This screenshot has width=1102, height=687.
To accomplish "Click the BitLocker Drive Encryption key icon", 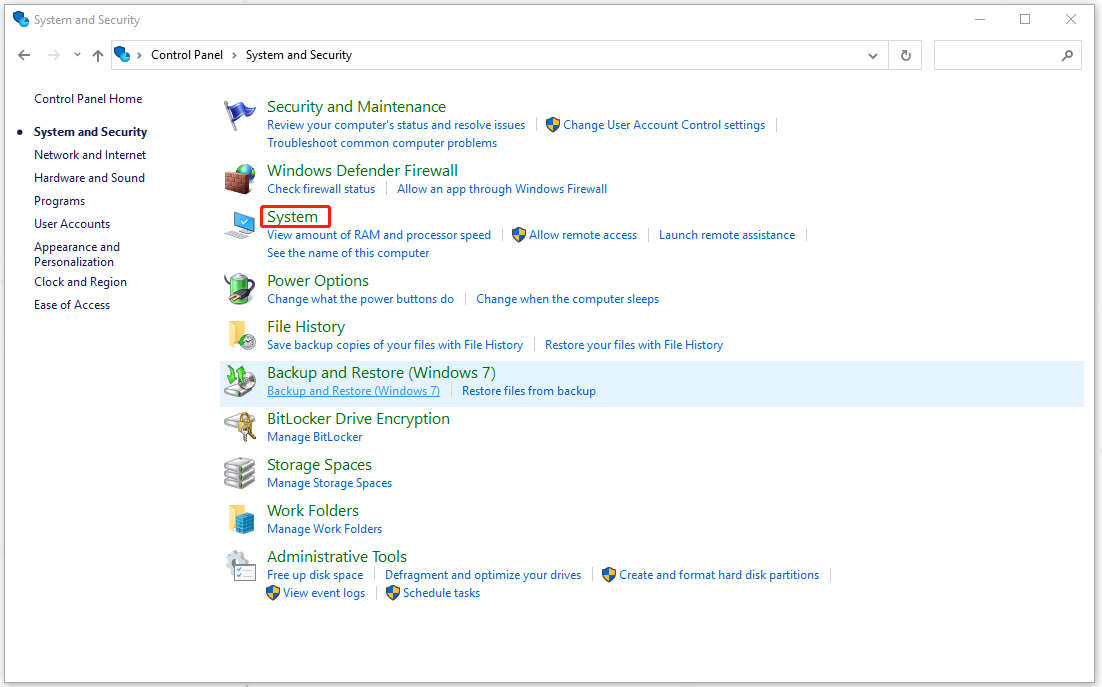I will [x=240, y=427].
